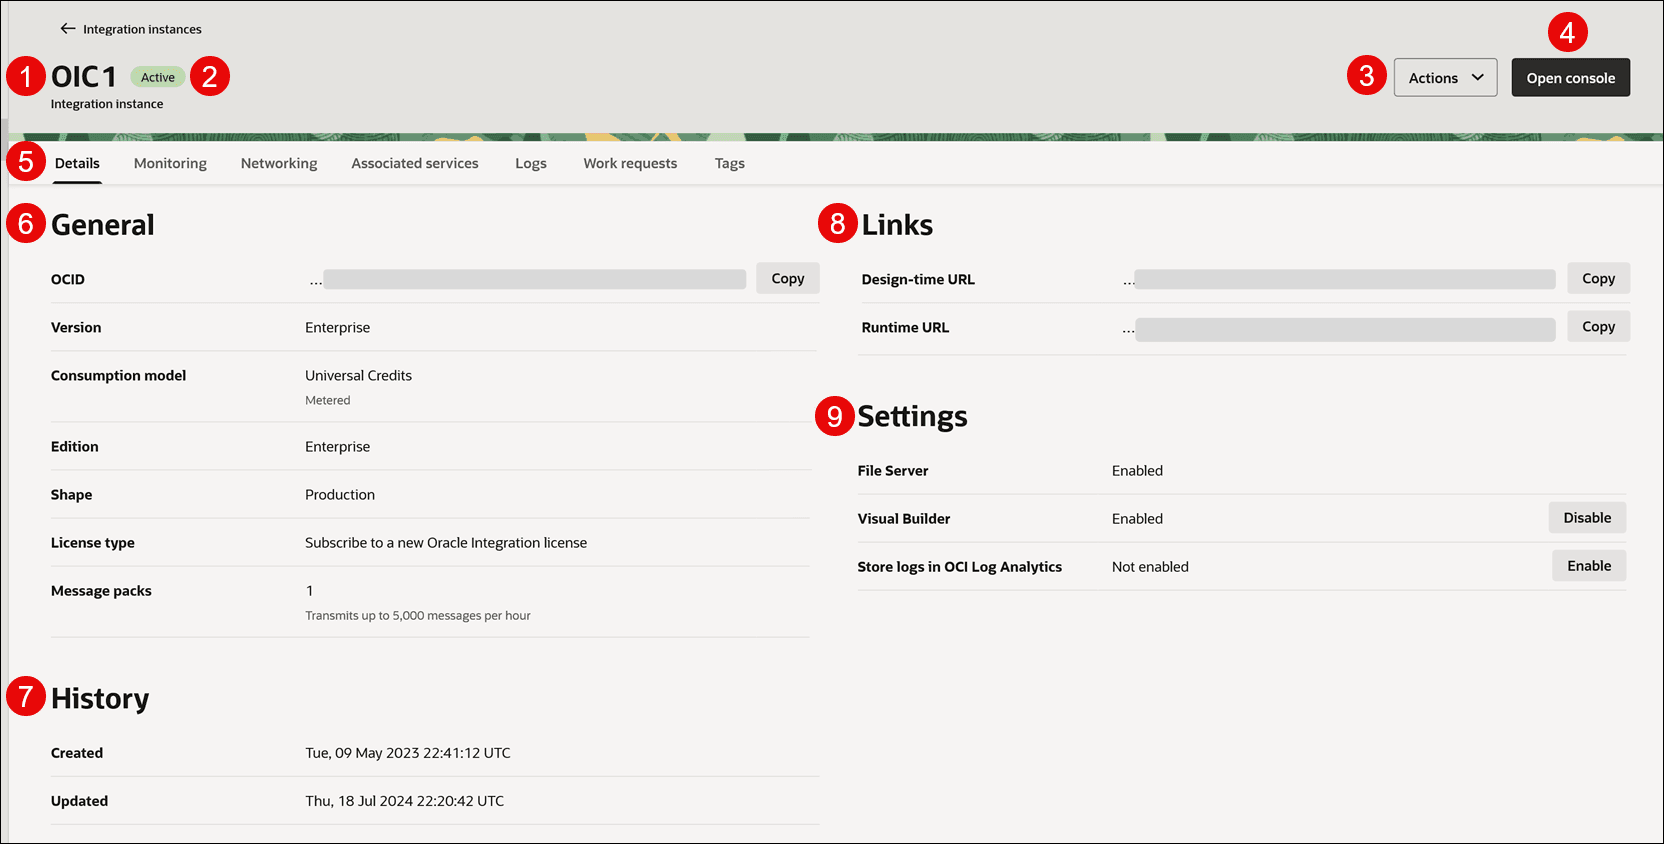The height and width of the screenshot is (844, 1664).
Task: Copy the Design-time URL
Action: pyautogui.click(x=1598, y=278)
